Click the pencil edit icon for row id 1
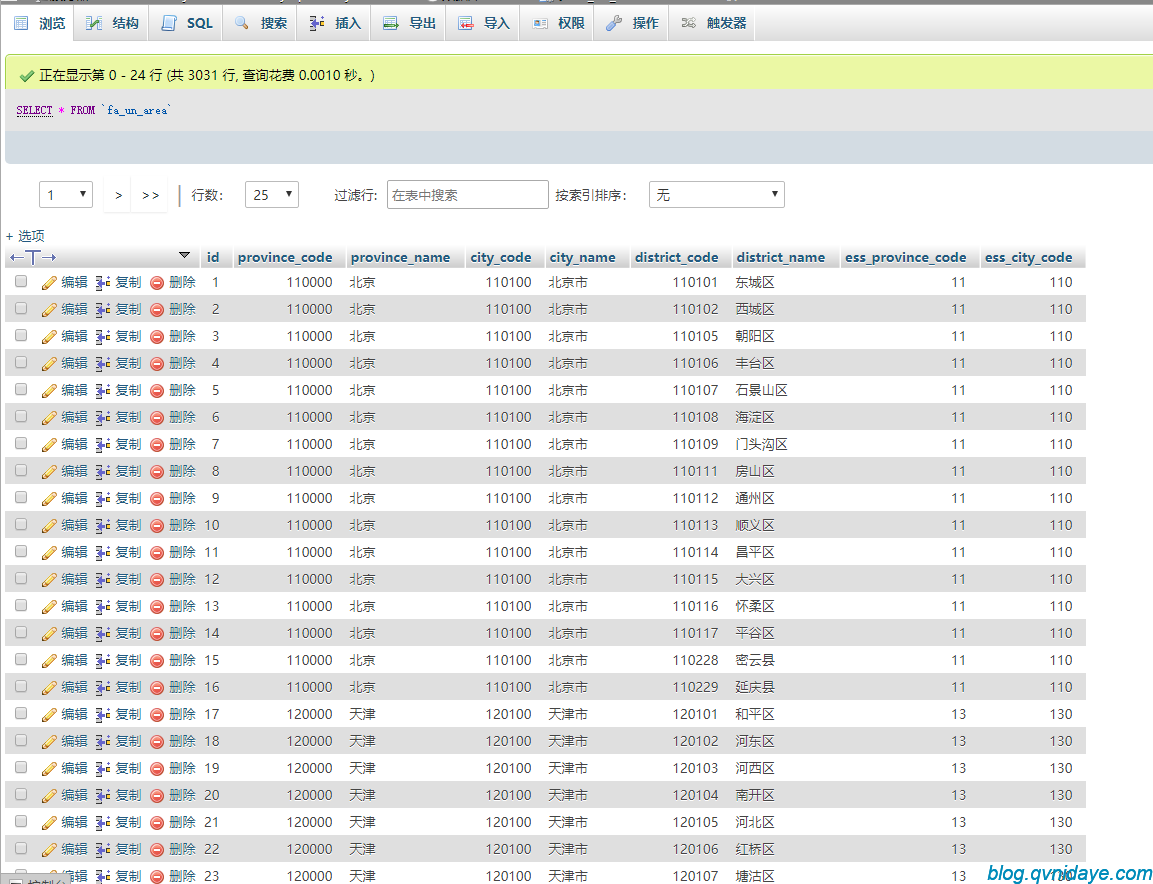Screen dimensions: 1153x884 coord(49,282)
